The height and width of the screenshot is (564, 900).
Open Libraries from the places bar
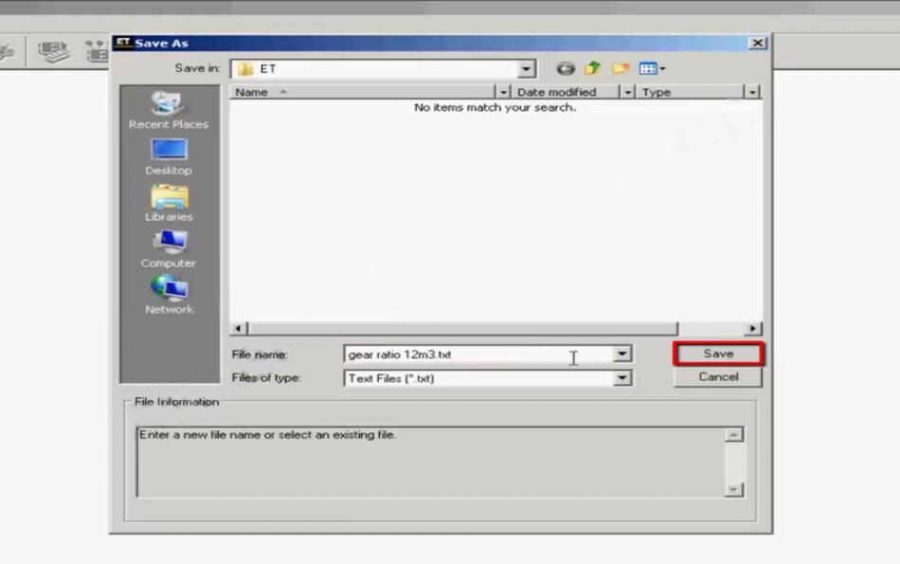pos(168,203)
